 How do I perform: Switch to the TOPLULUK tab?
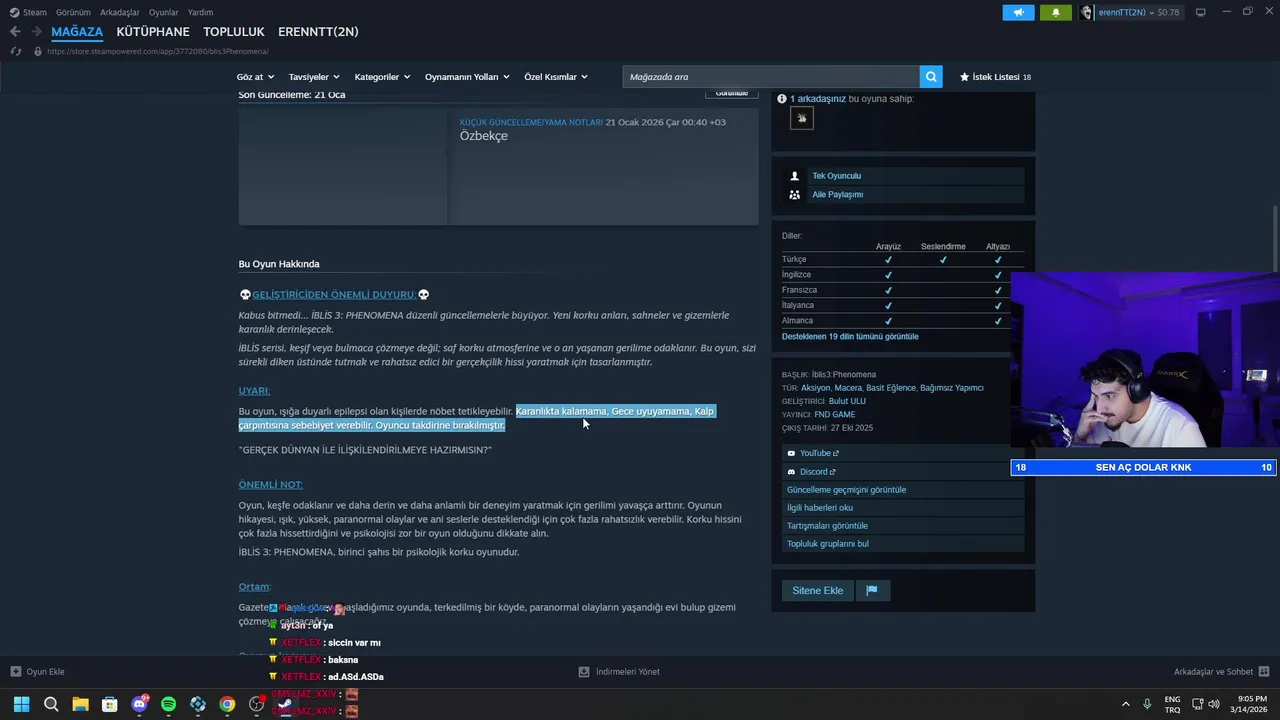pyautogui.click(x=234, y=32)
